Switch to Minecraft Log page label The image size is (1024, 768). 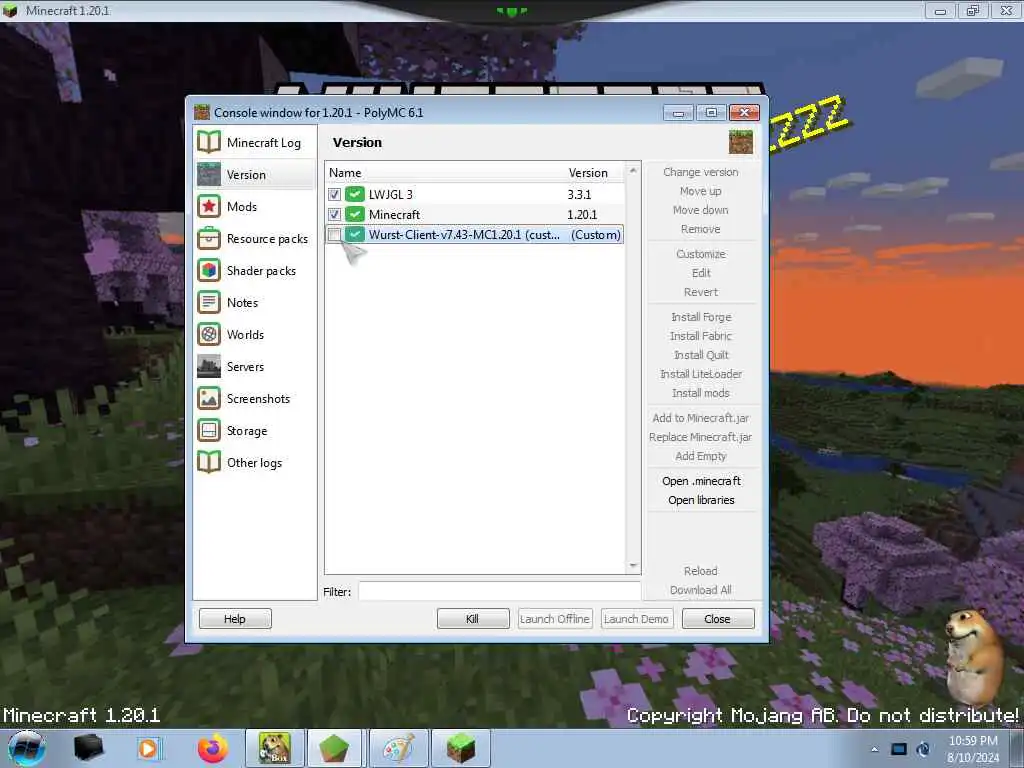coord(264,142)
